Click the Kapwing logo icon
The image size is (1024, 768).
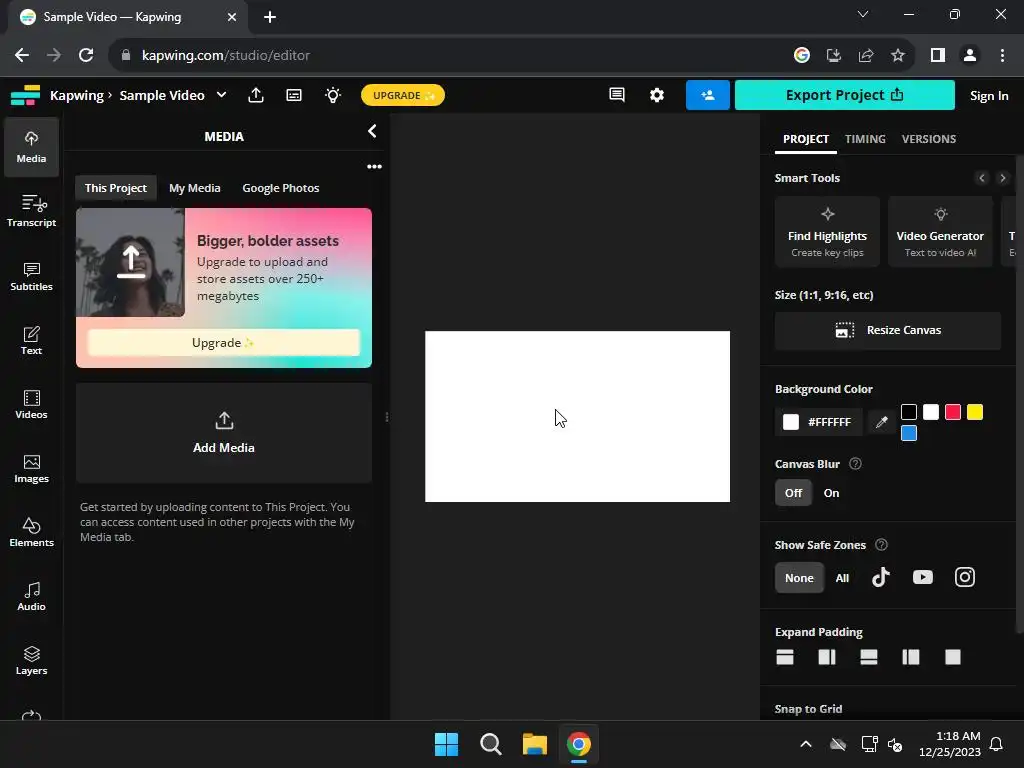(25, 95)
